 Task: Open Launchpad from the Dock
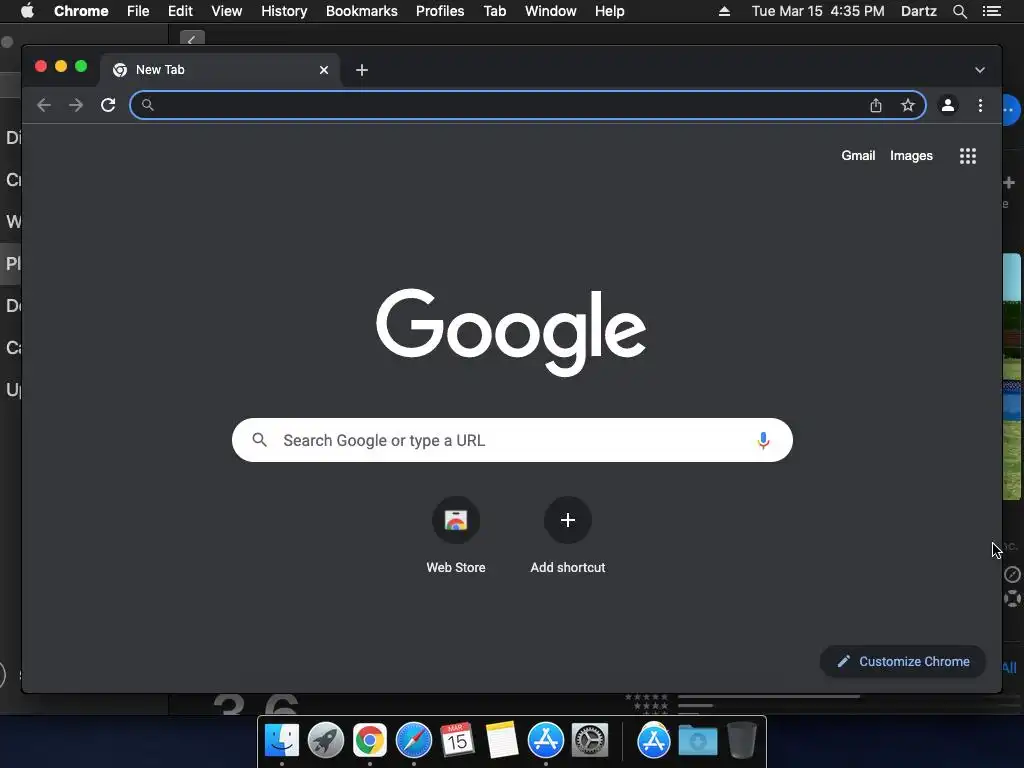click(326, 741)
